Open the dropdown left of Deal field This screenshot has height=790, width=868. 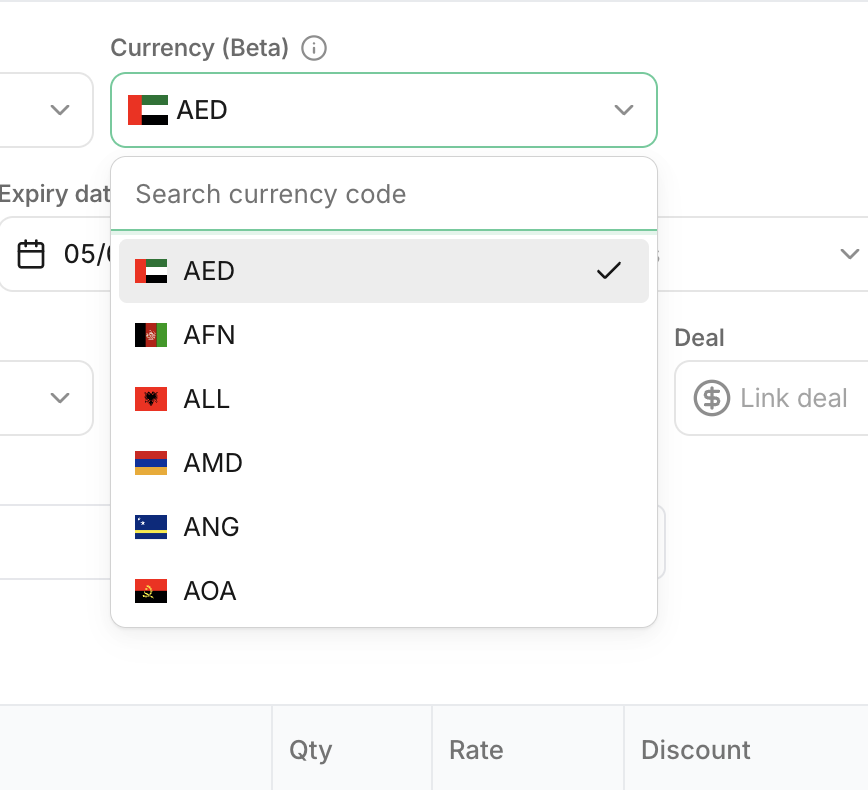(x=60, y=398)
